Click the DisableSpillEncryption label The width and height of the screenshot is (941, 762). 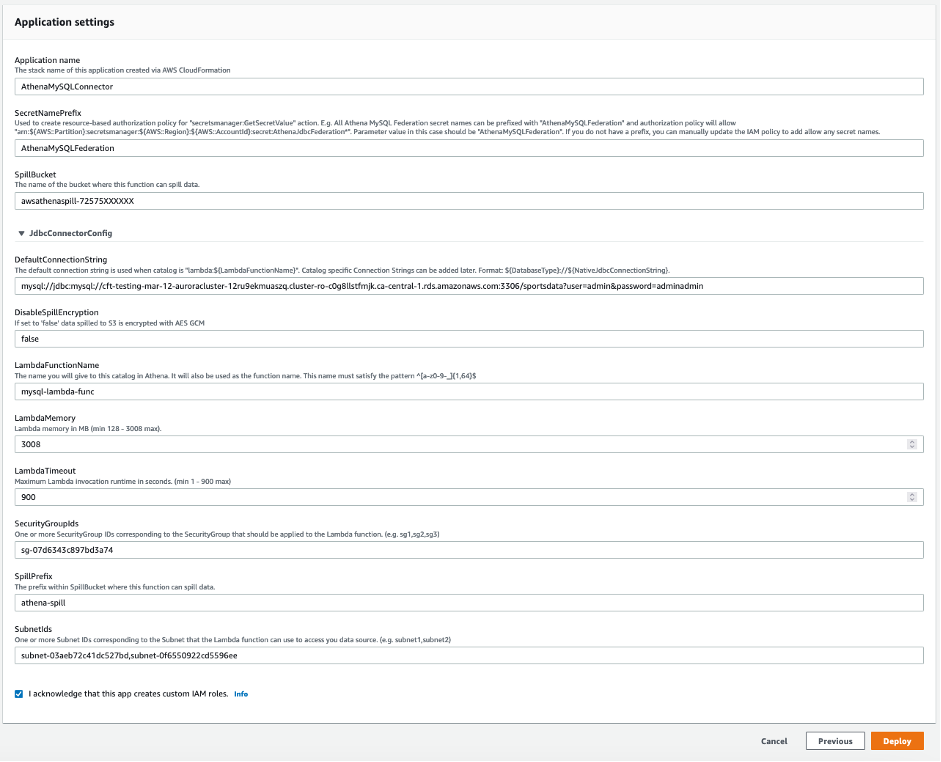point(56,312)
